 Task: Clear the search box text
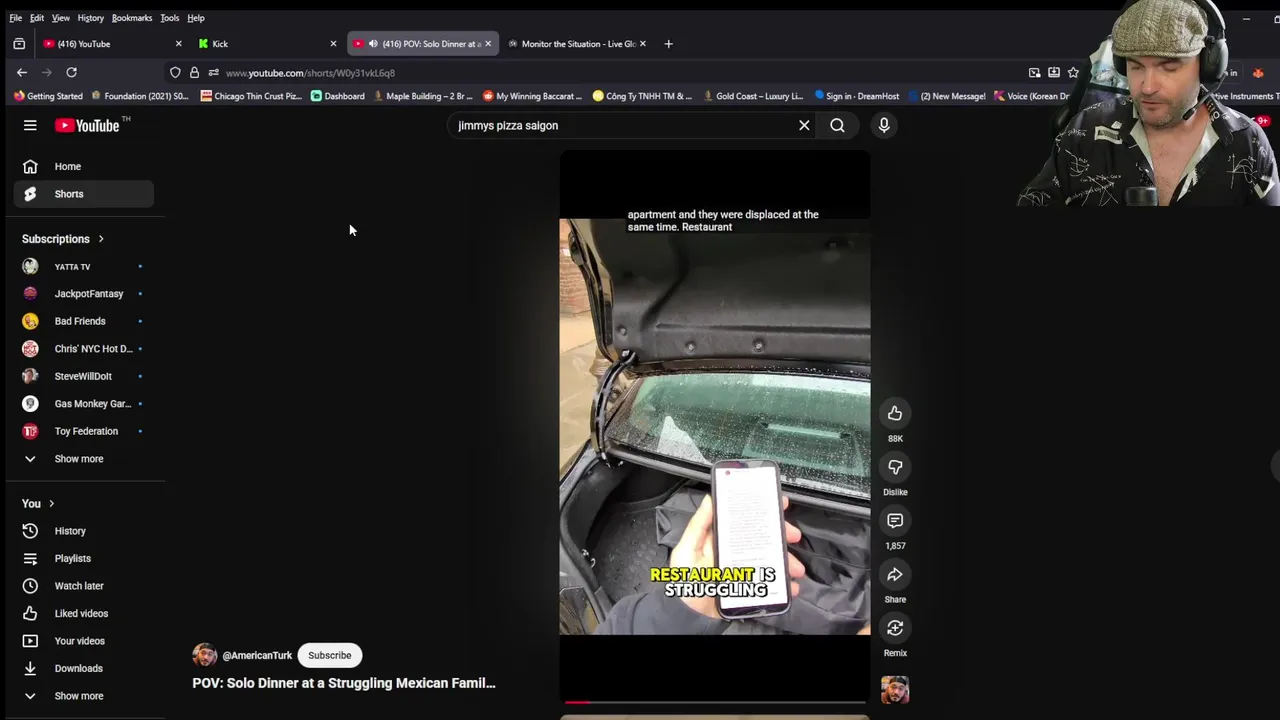[x=804, y=125]
